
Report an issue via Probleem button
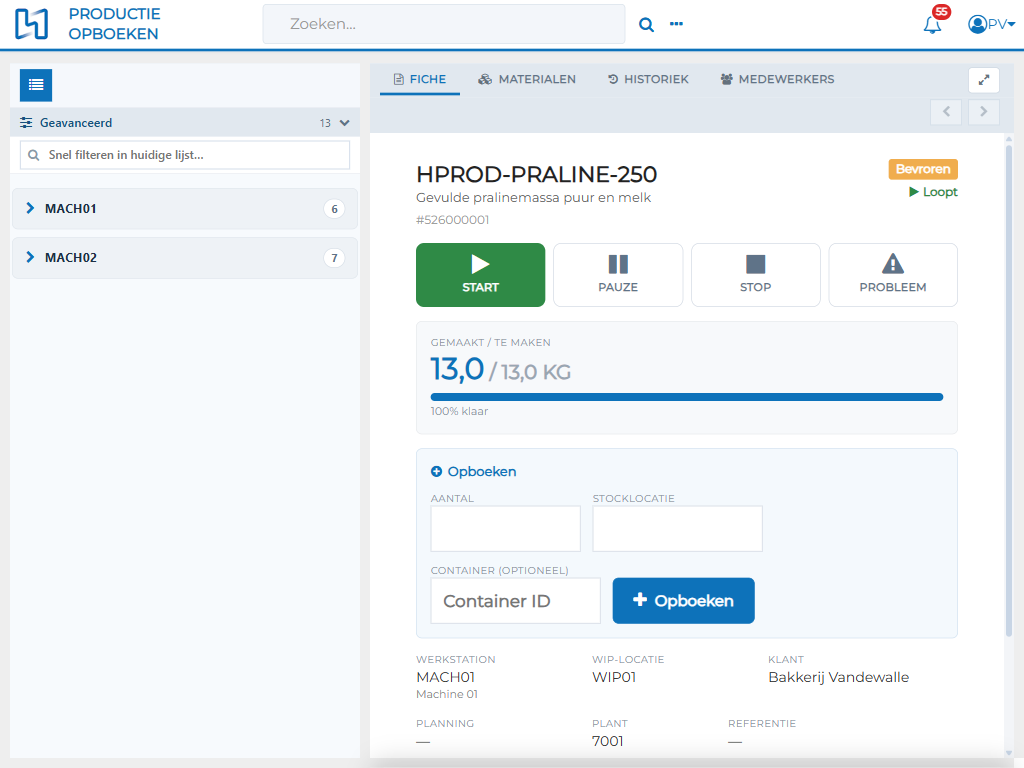pyautogui.click(x=893, y=275)
